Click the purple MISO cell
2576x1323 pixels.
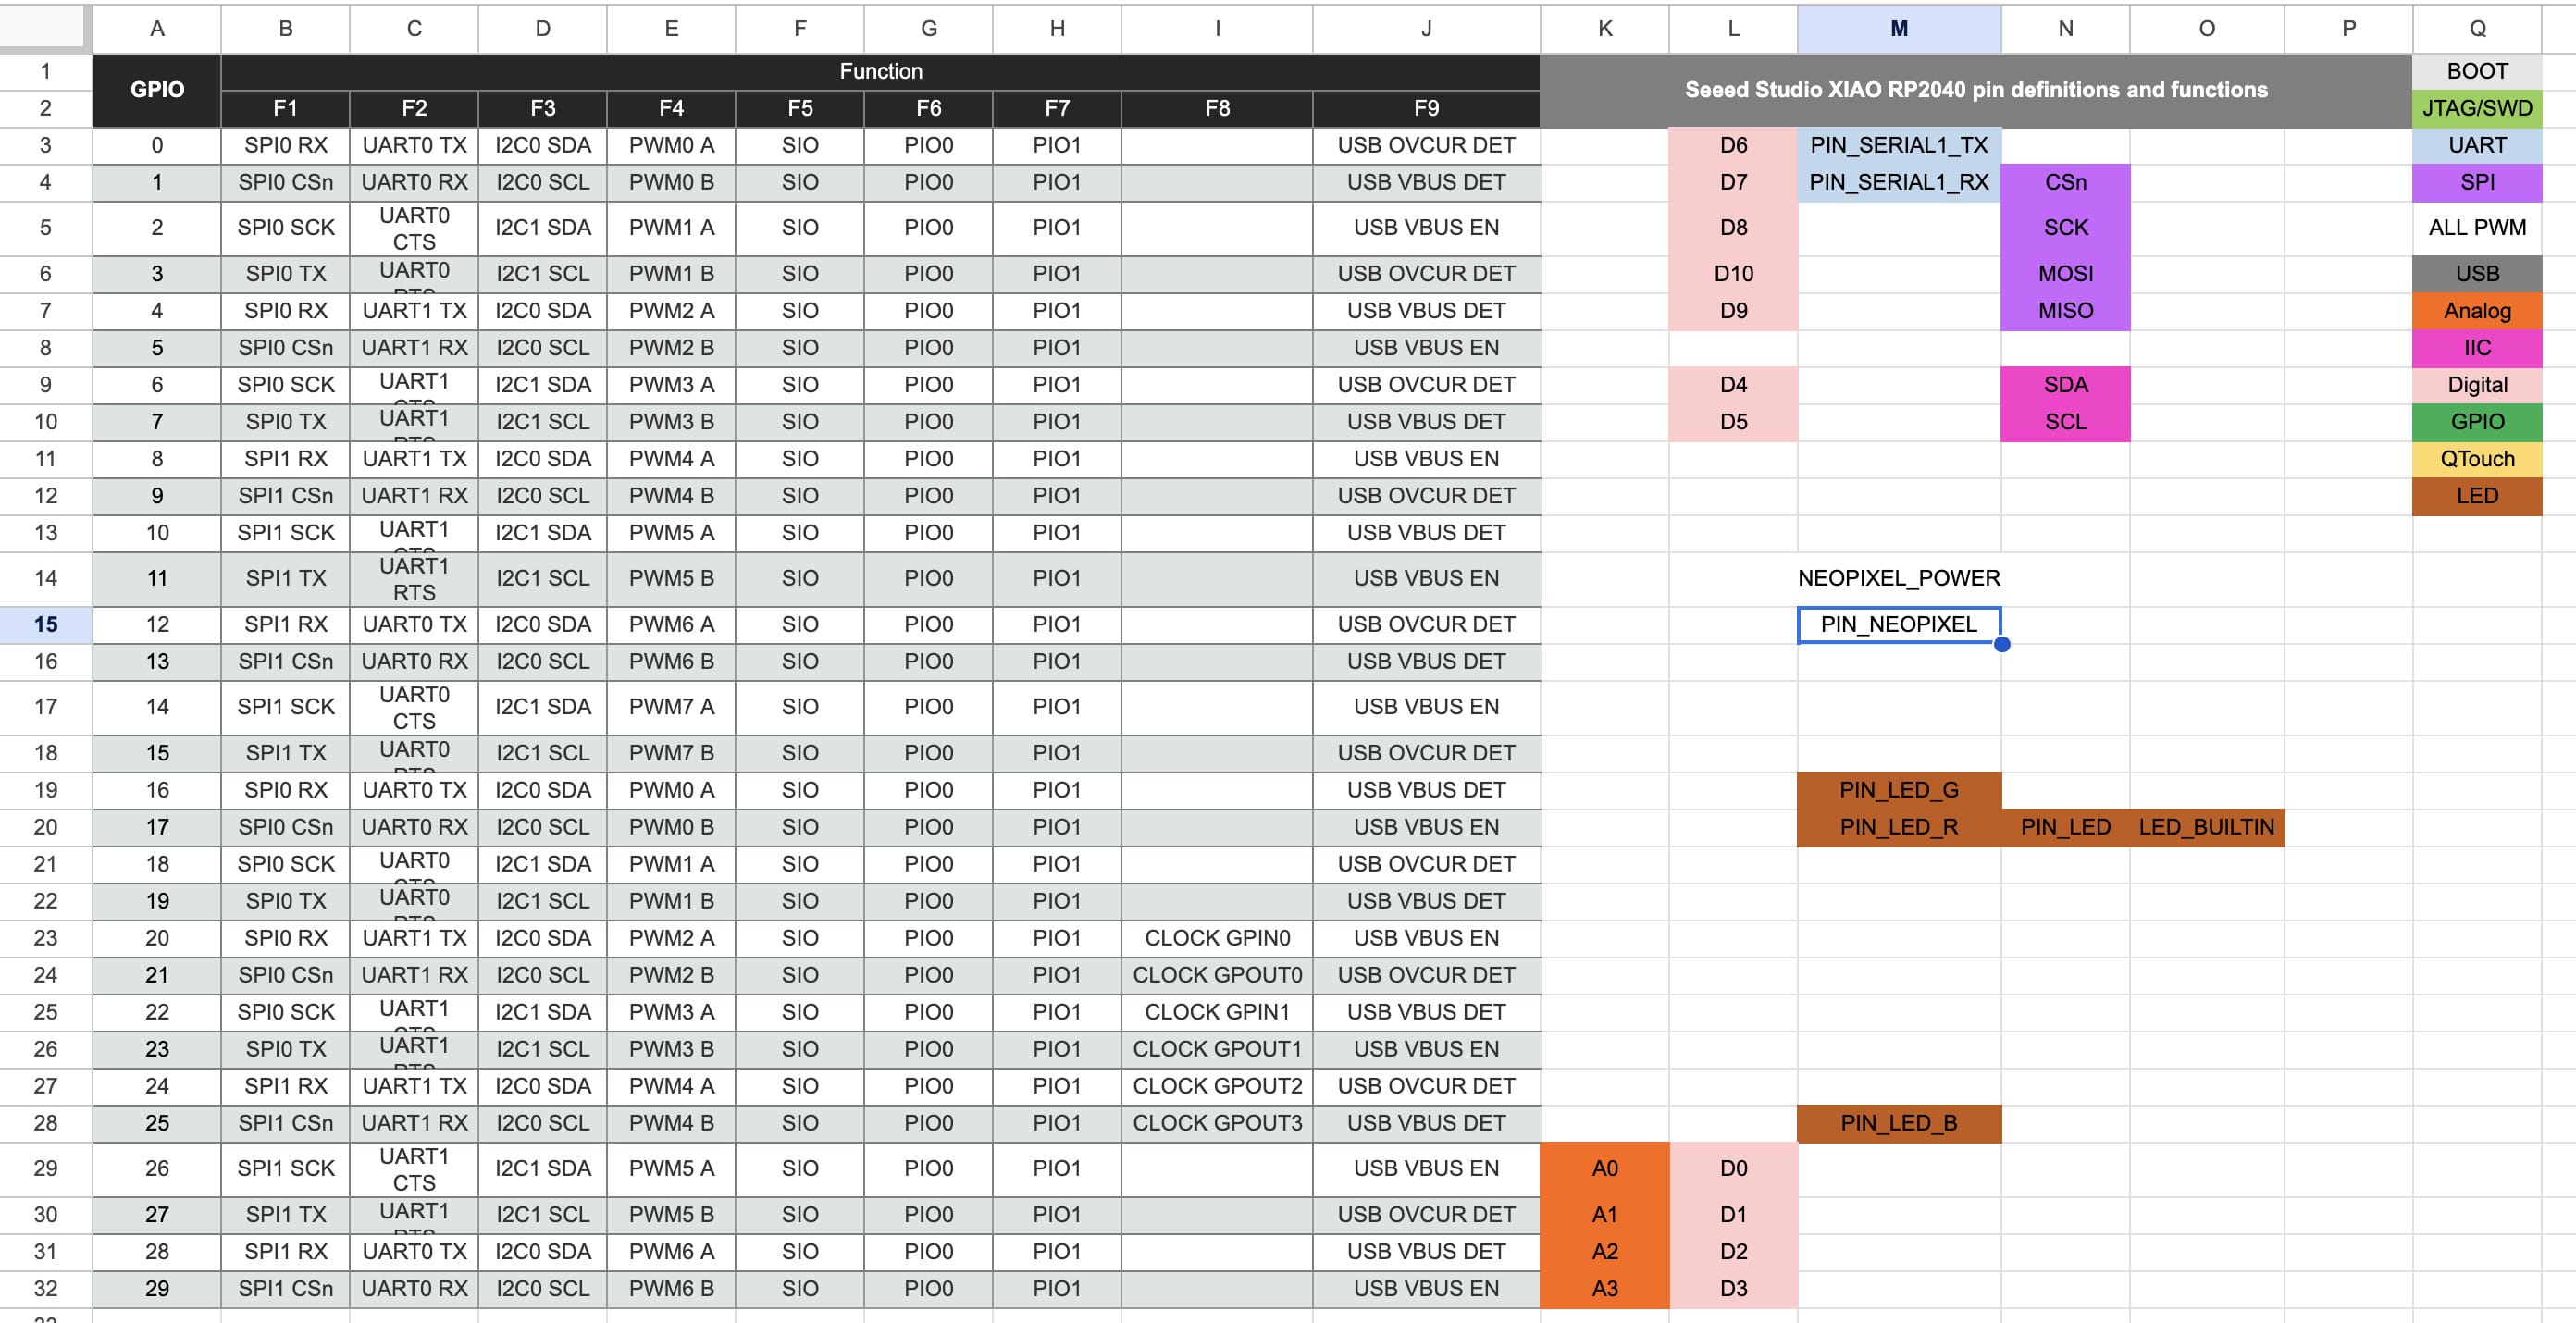[2065, 311]
